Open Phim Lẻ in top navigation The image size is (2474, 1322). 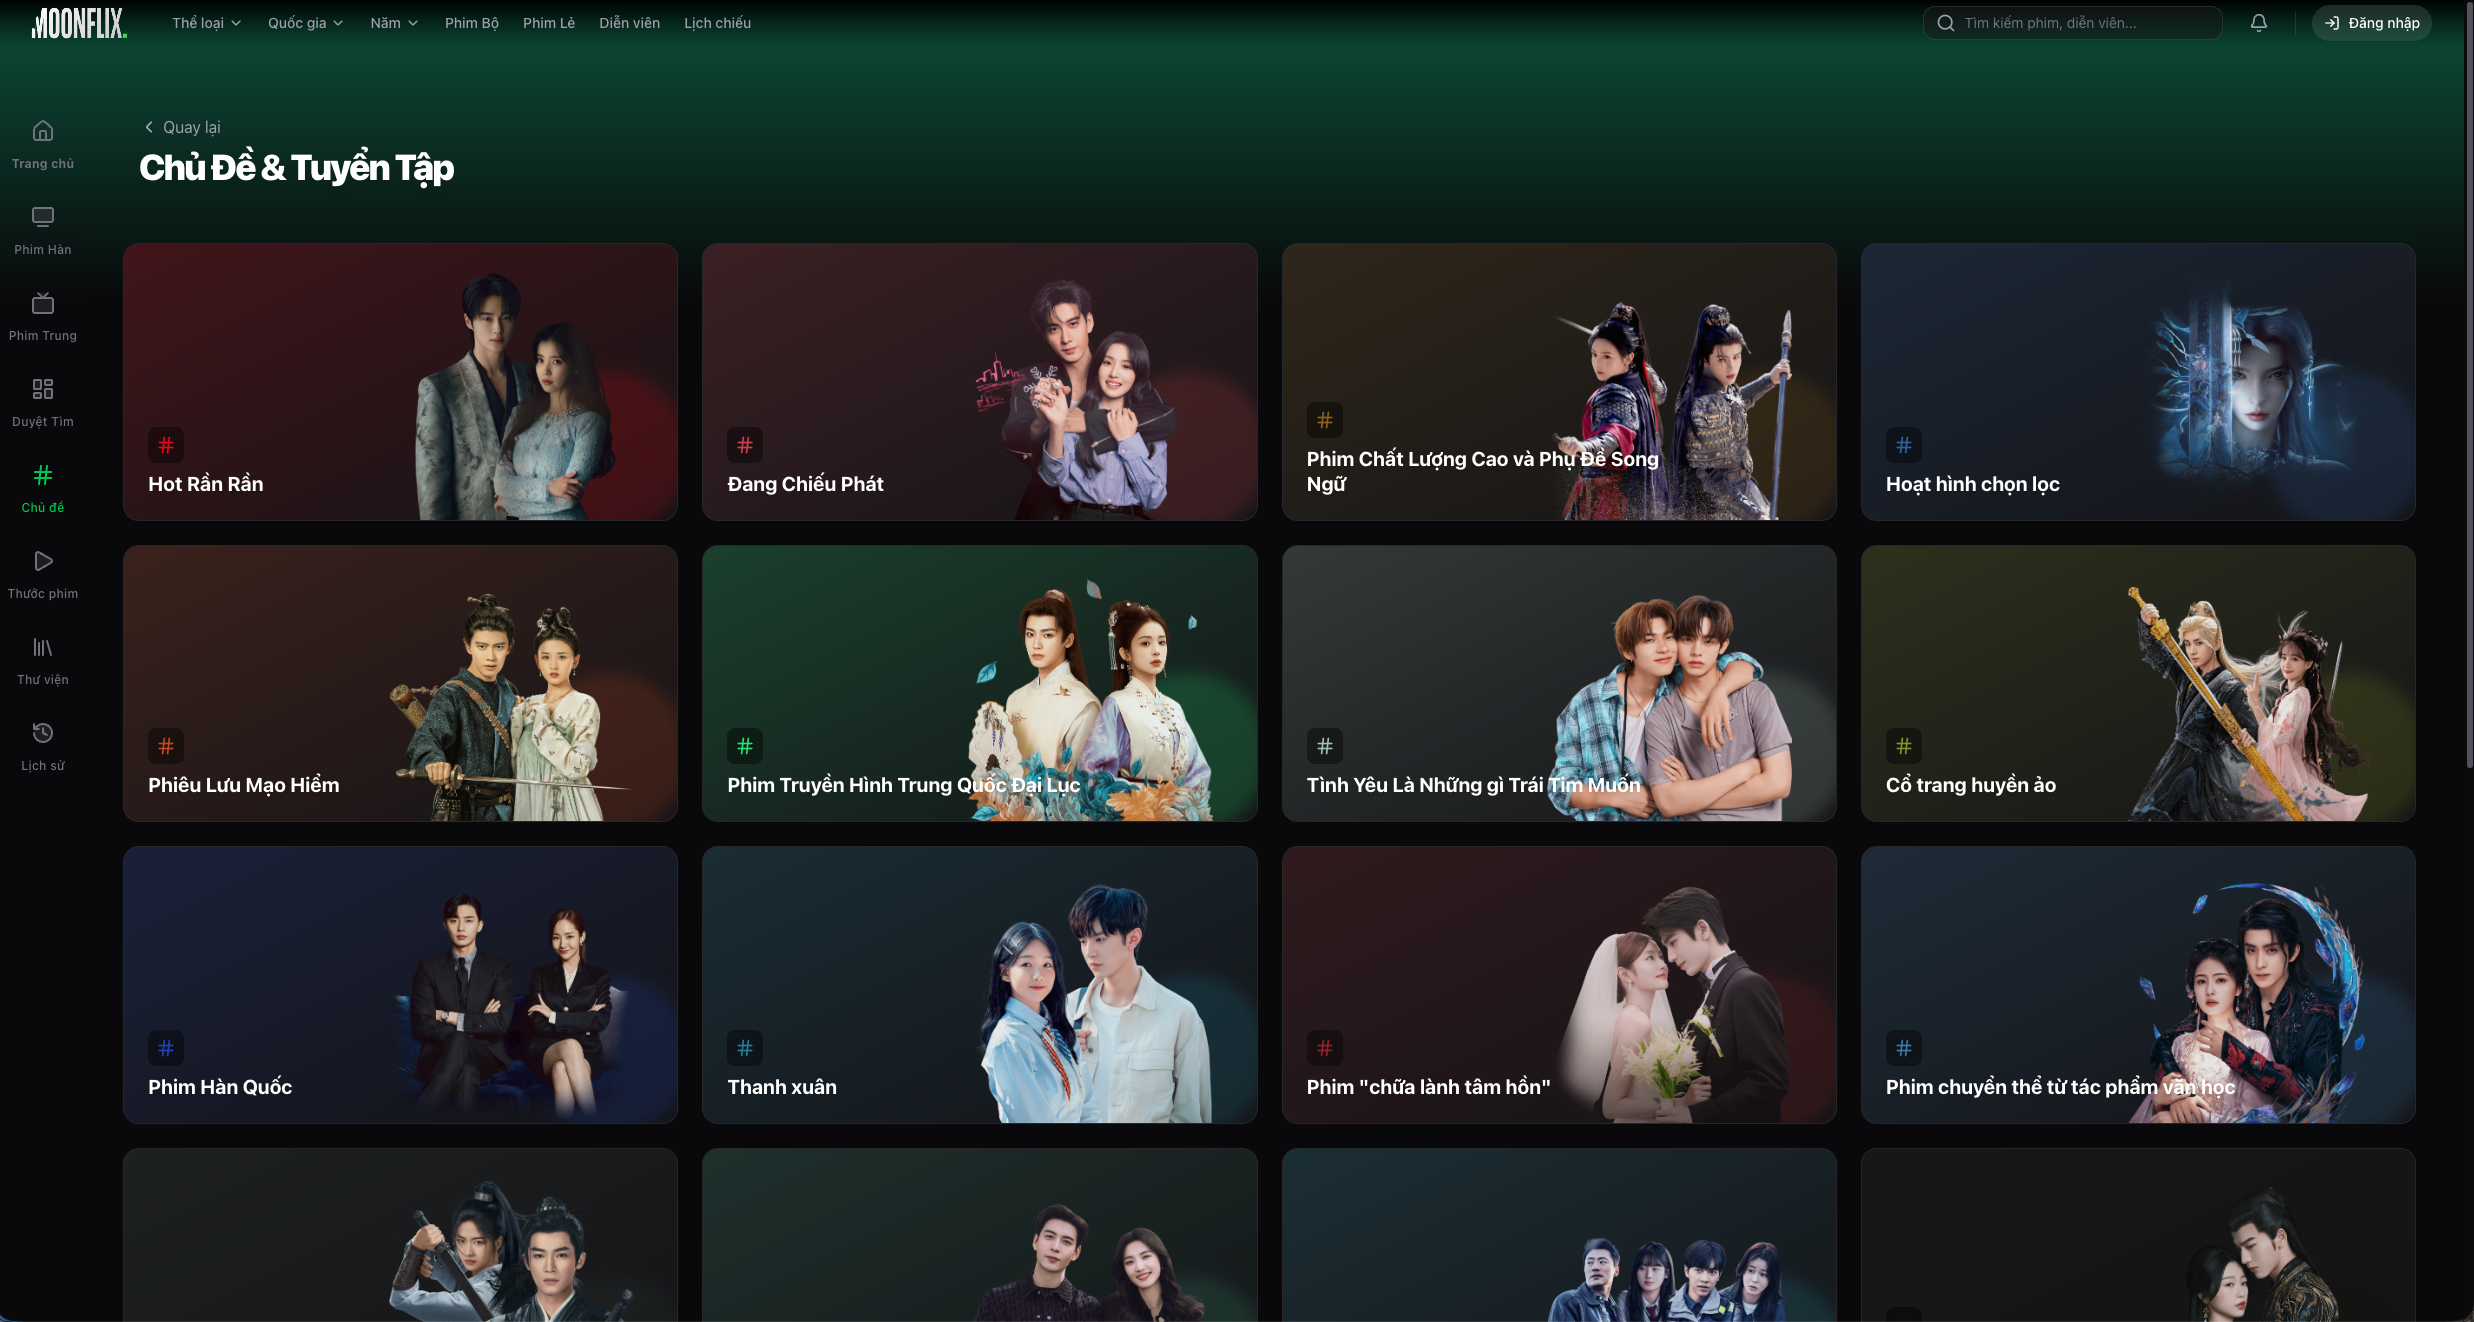(x=549, y=23)
